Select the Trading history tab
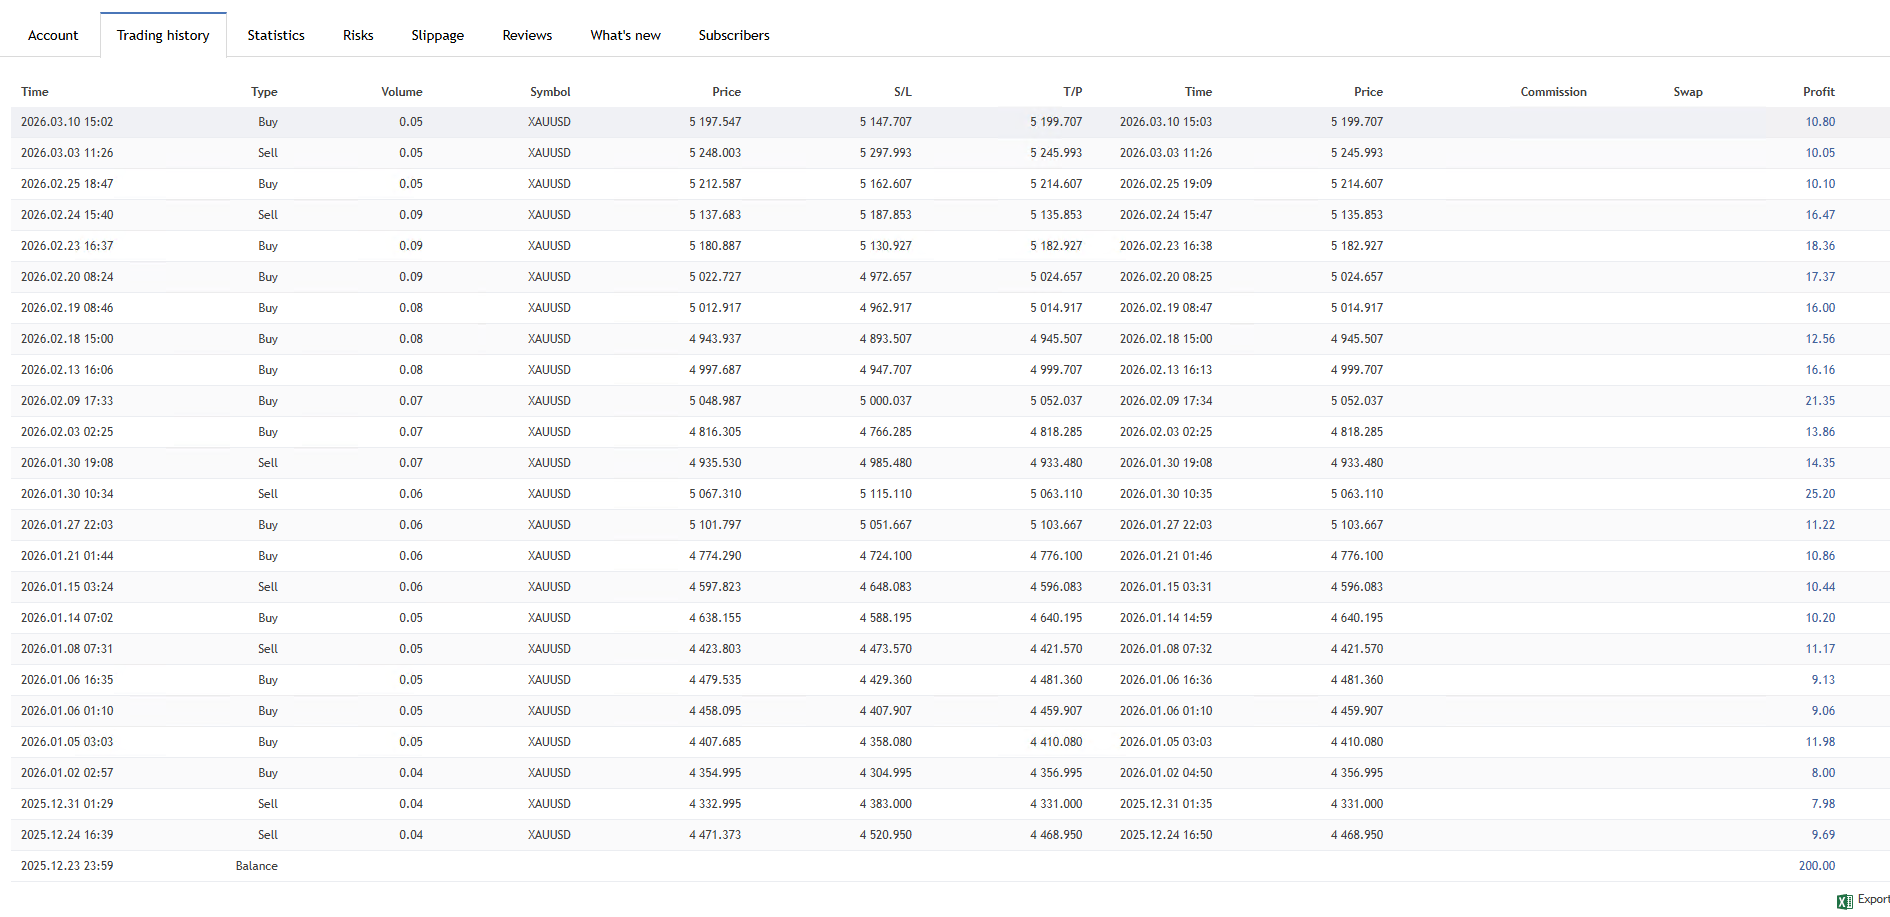The image size is (1890, 917). click(x=163, y=35)
